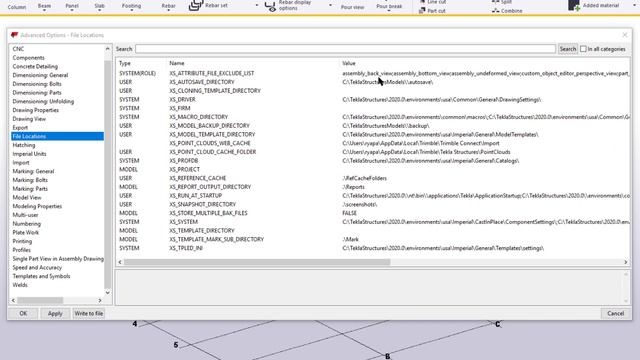The height and width of the screenshot is (360, 640).
Task: Select the Plate Work category
Action: (x=26, y=233)
